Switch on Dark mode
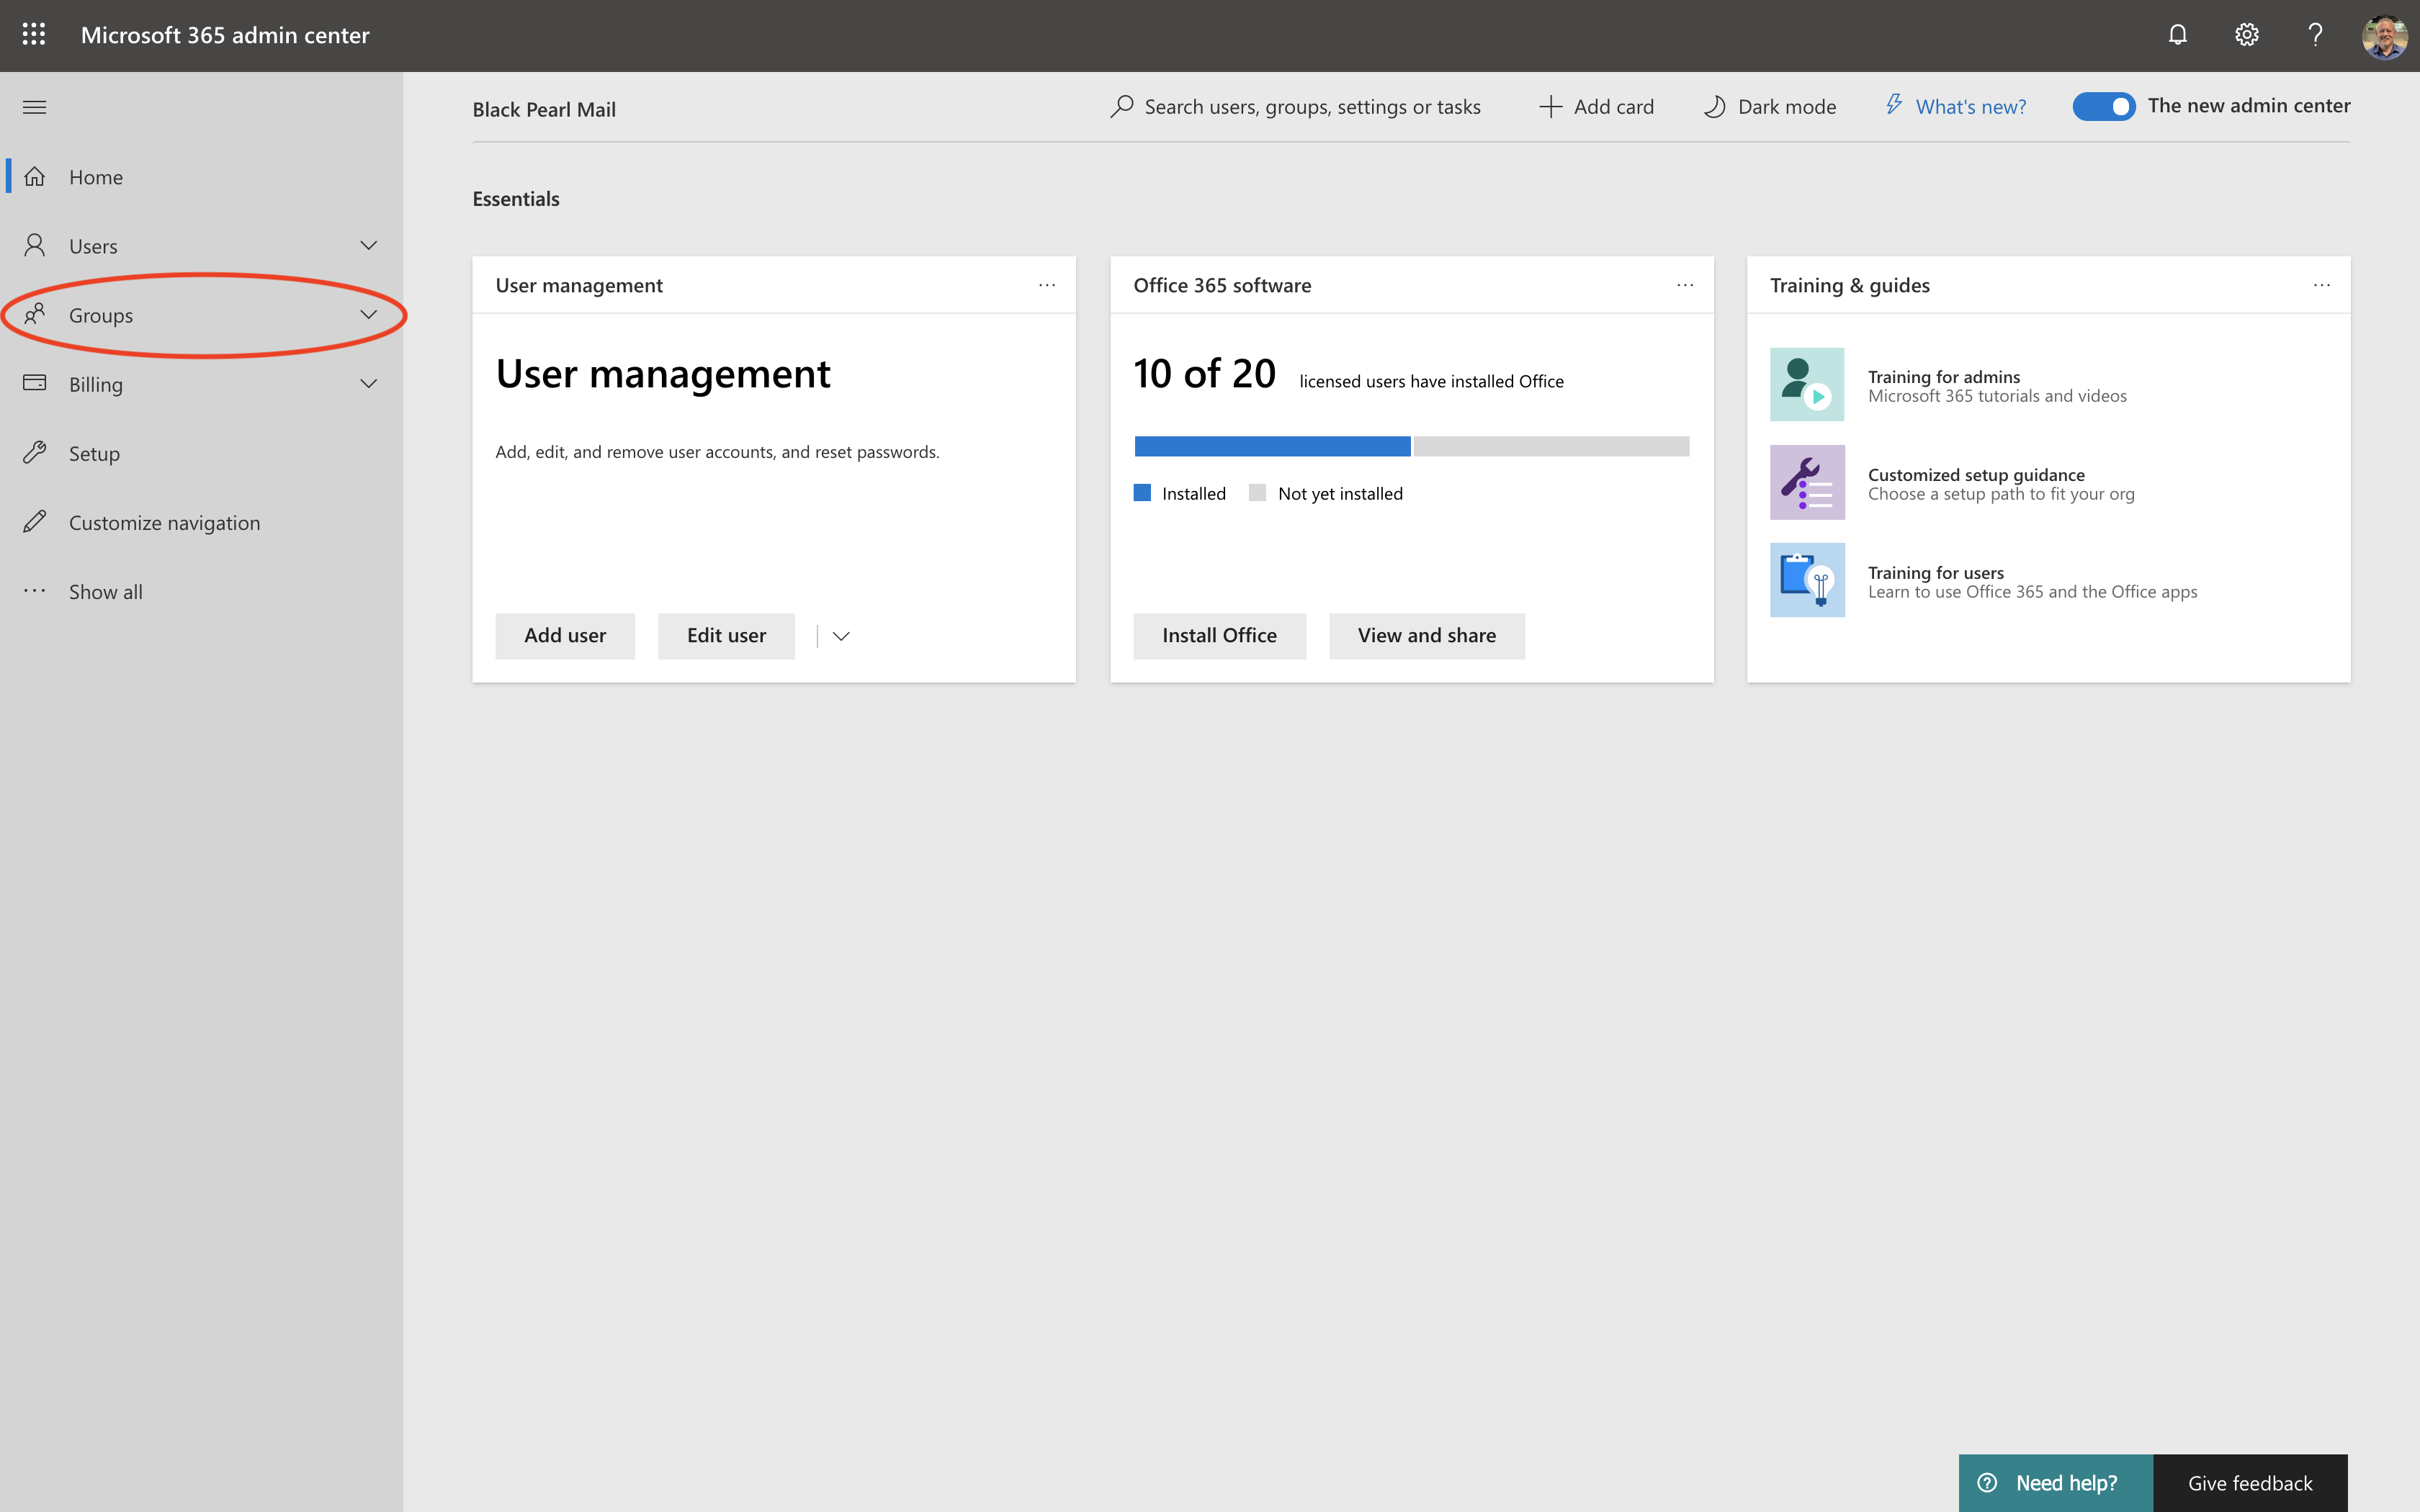 tap(1770, 107)
